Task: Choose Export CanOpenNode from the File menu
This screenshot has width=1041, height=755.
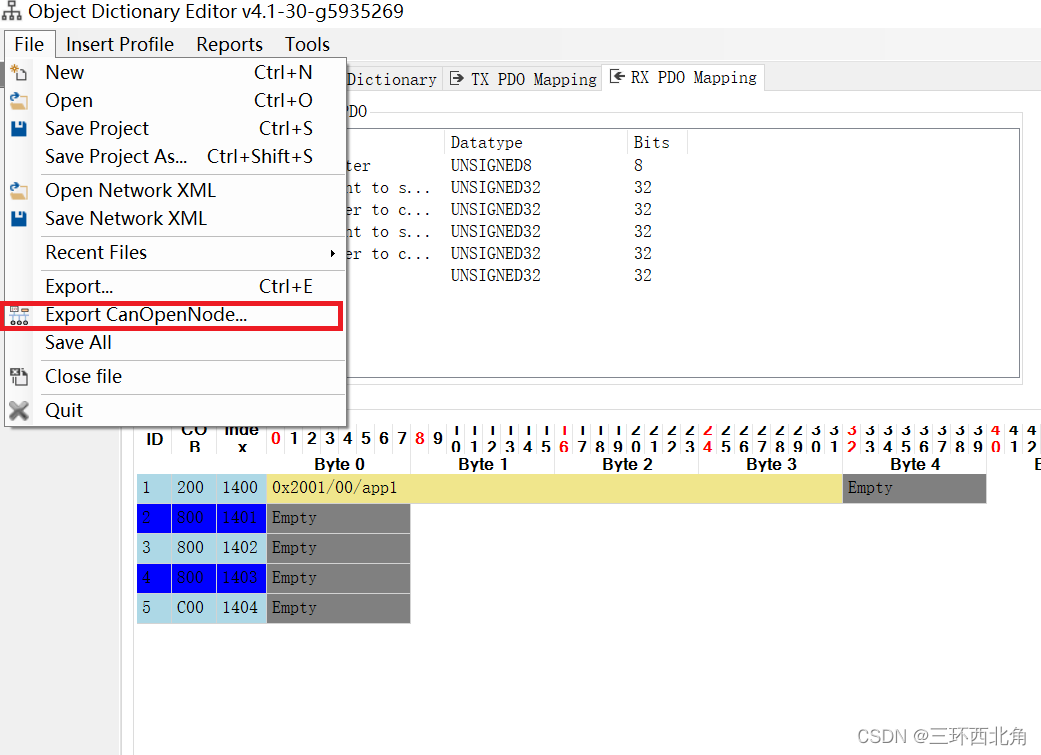Action: (147, 315)
